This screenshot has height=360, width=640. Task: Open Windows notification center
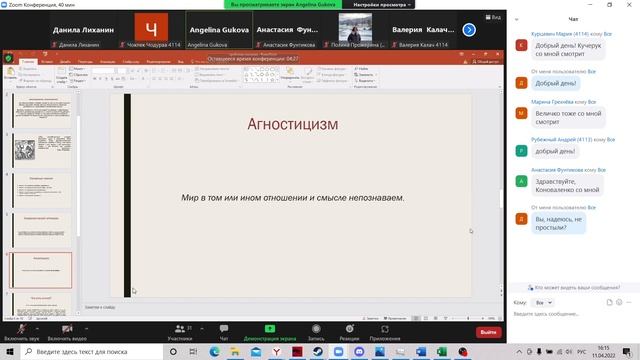coord(627,351)
